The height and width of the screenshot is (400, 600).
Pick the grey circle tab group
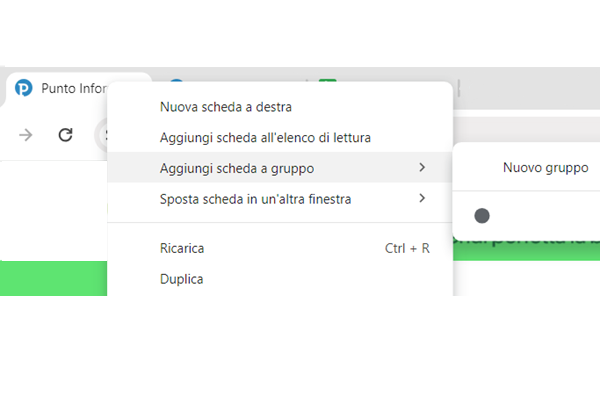(x=482, y=216)
